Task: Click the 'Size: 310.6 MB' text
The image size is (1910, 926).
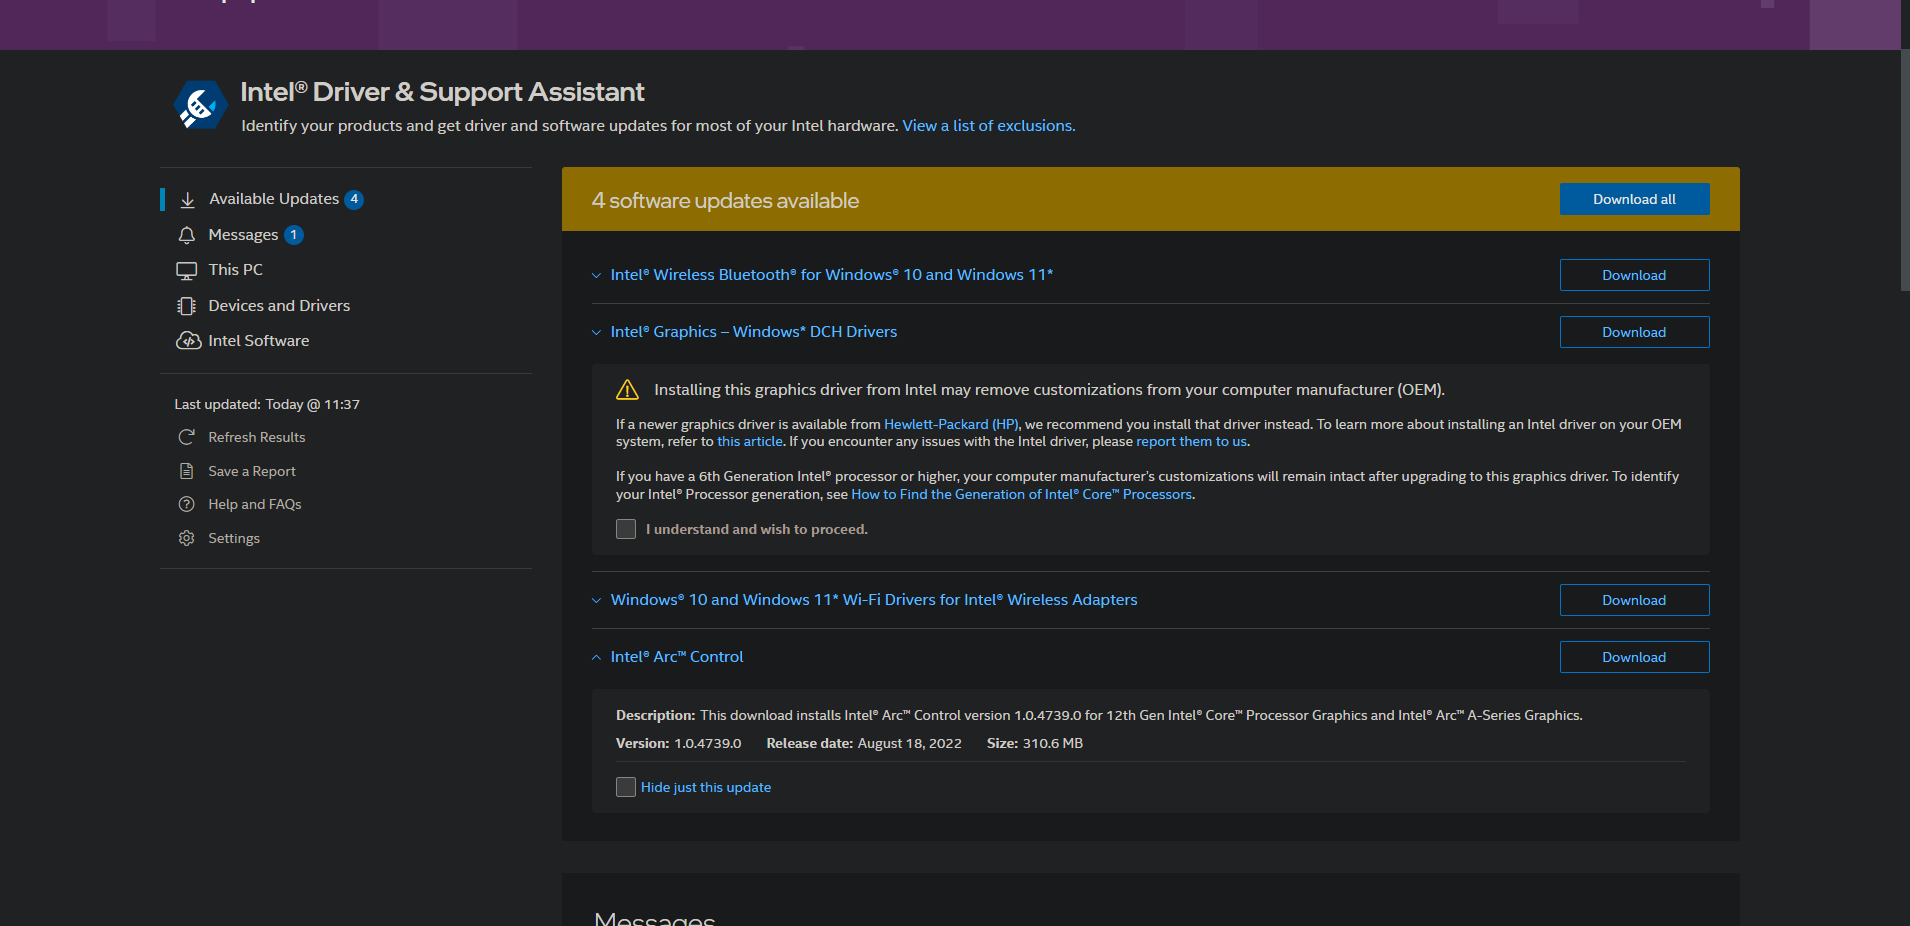Action: (x=1035, y=744)
